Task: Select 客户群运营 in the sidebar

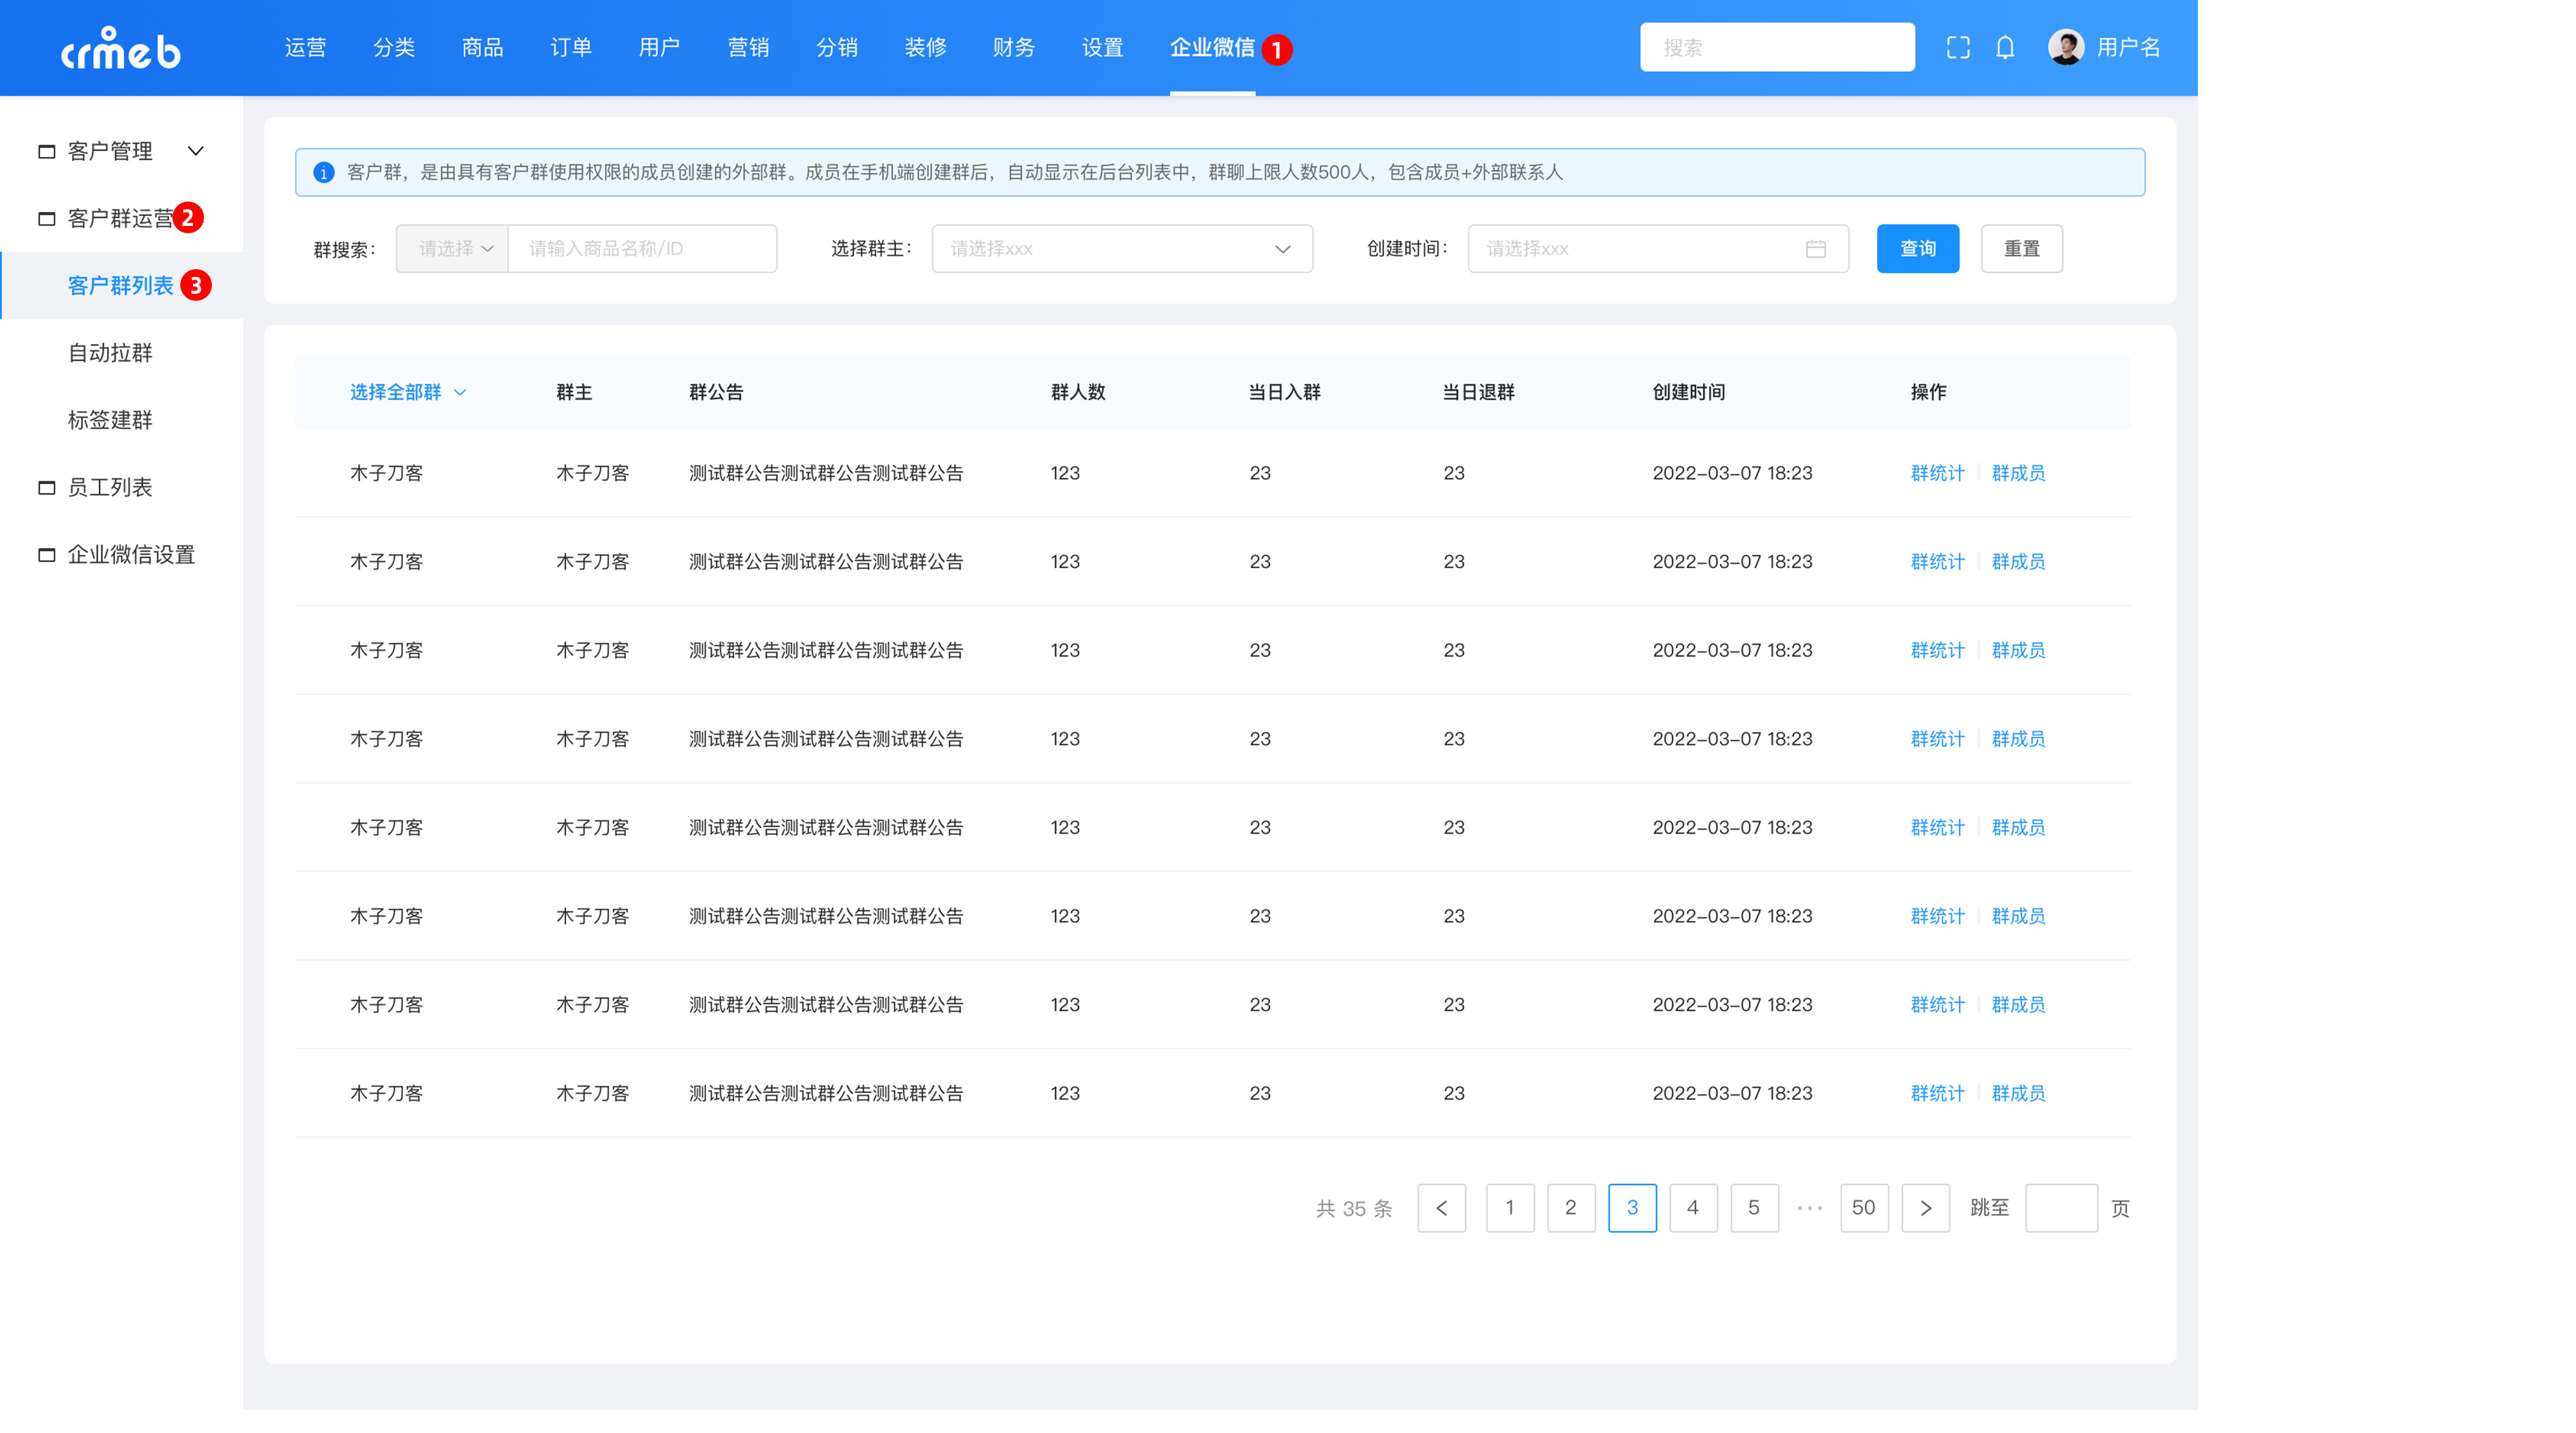Action: point(120,218)
